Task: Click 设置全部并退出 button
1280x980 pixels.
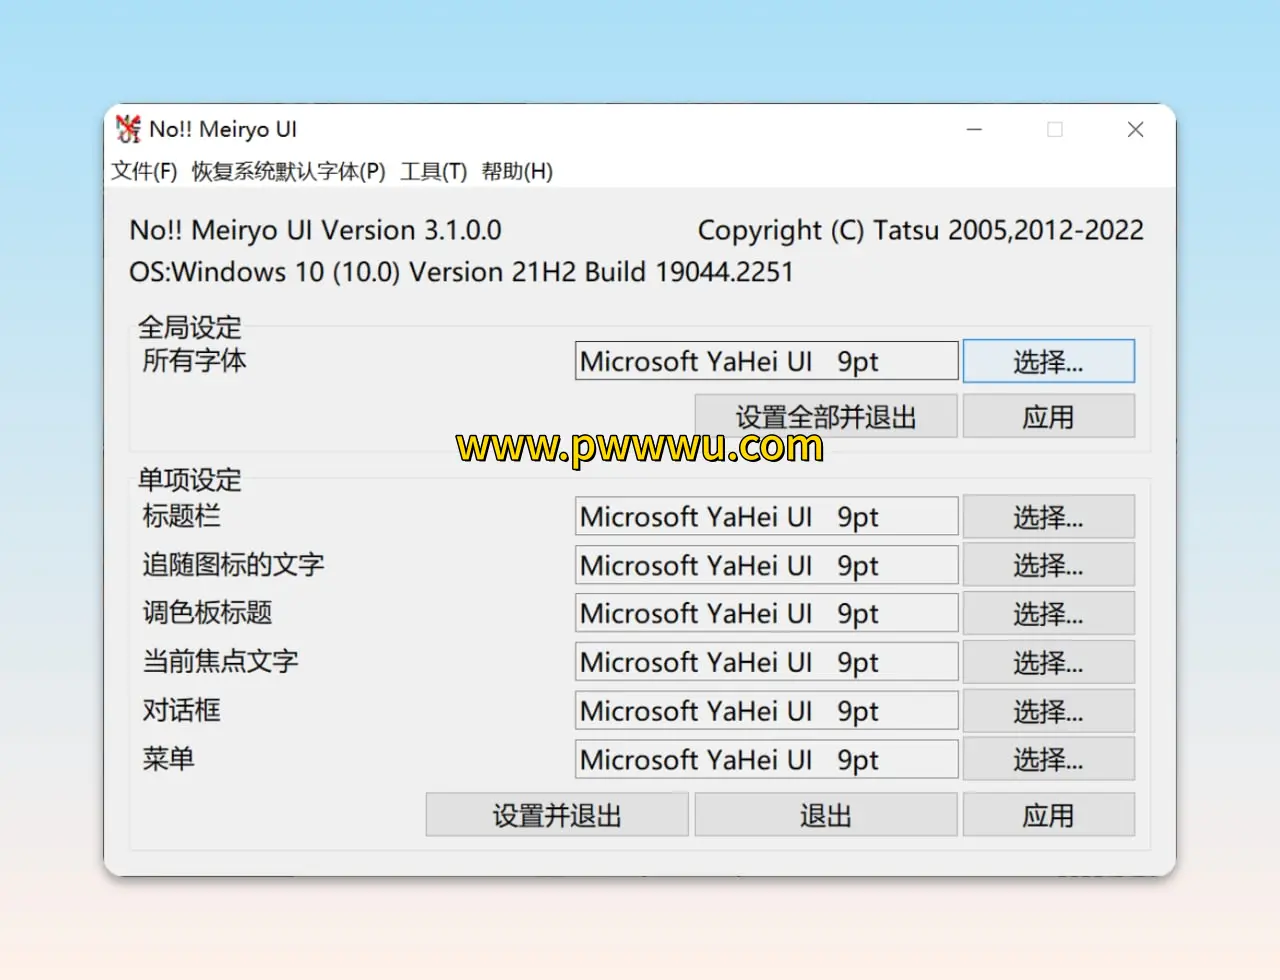Action: point(825,416)
